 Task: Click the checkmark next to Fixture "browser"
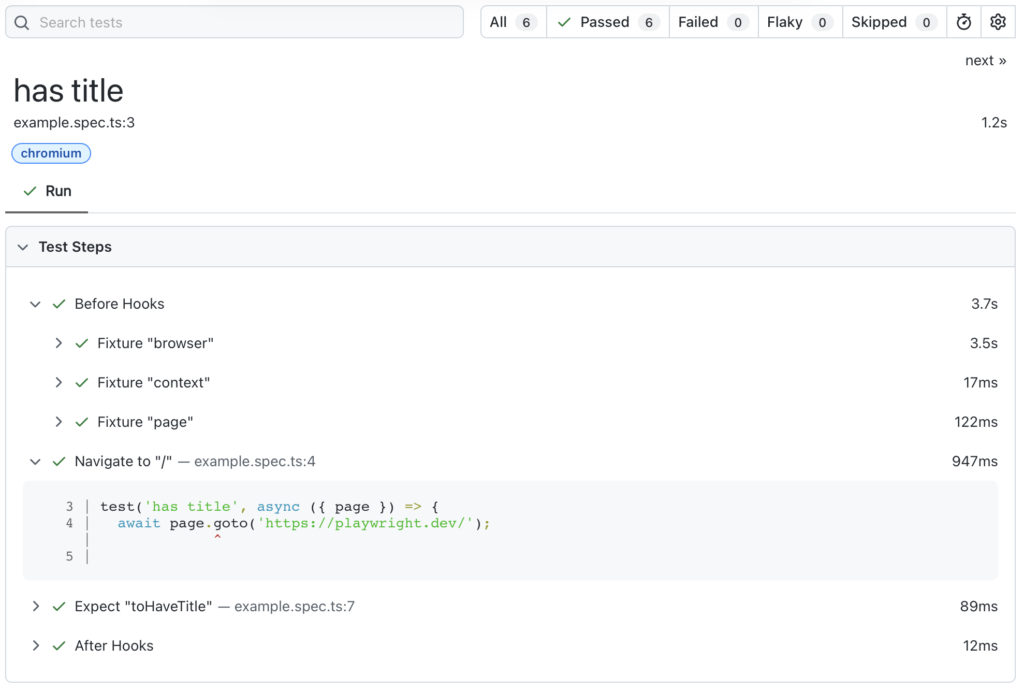coord(82,343)
